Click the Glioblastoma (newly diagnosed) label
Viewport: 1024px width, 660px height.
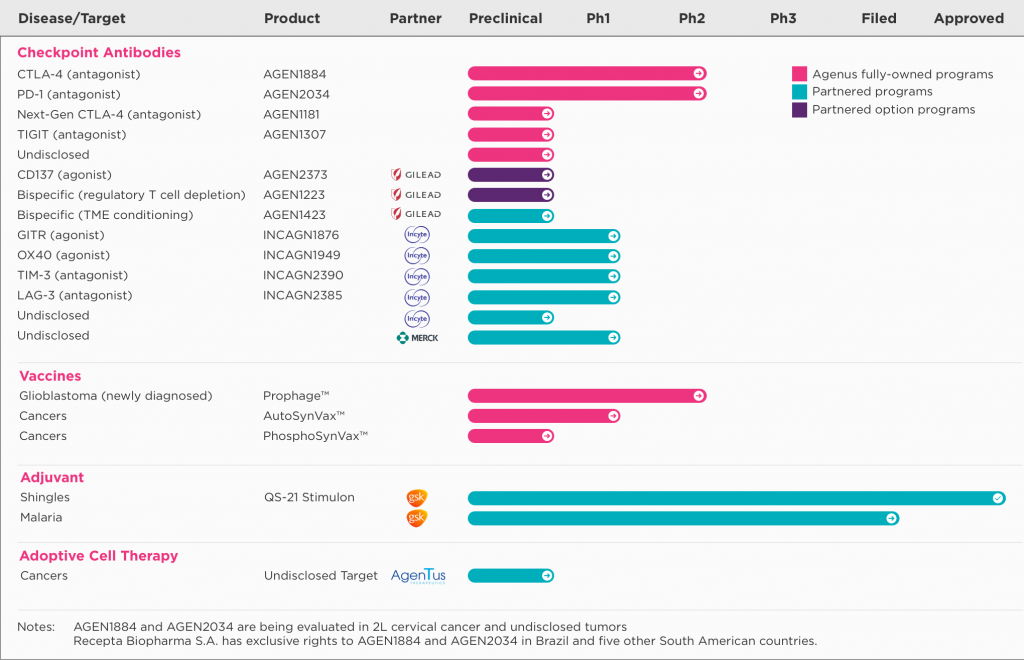click(x=116, y=396)
